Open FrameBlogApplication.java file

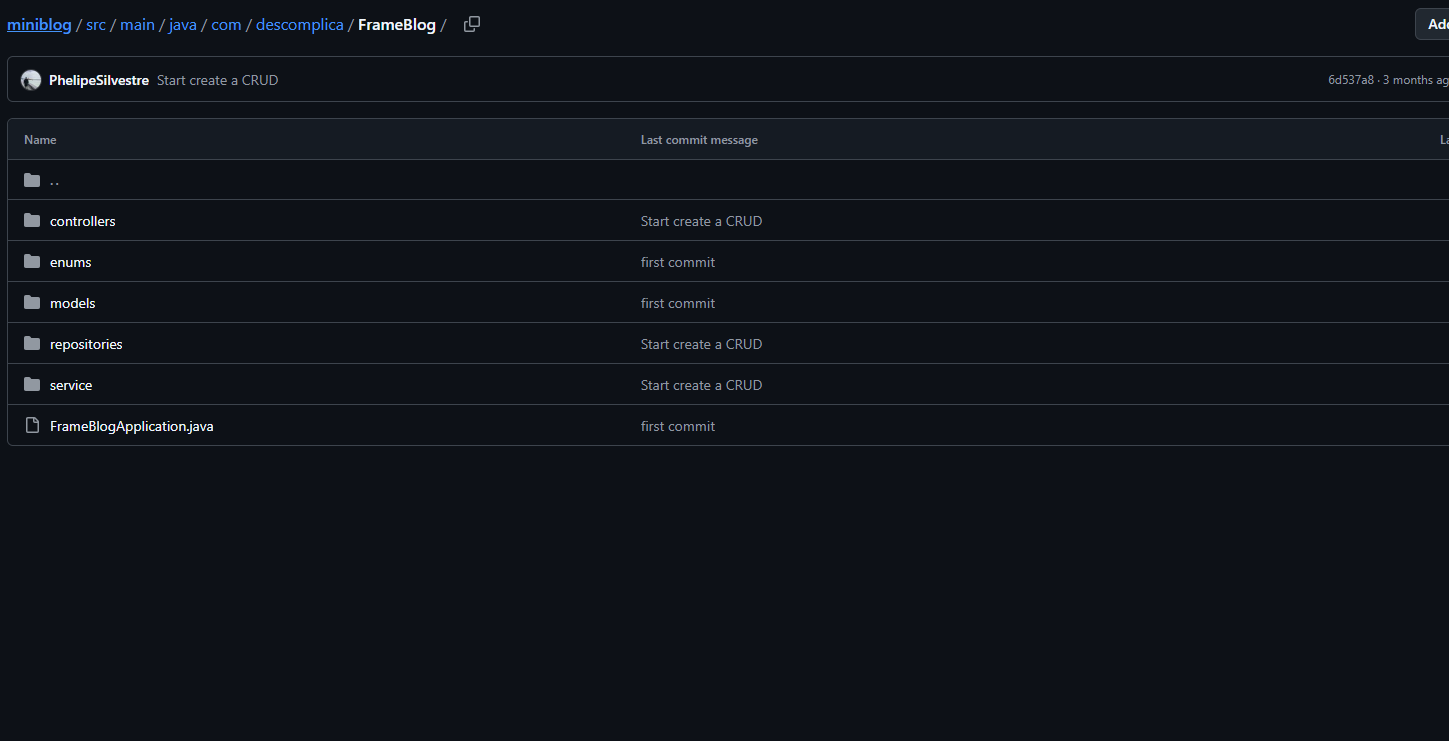tap(131, 426)
